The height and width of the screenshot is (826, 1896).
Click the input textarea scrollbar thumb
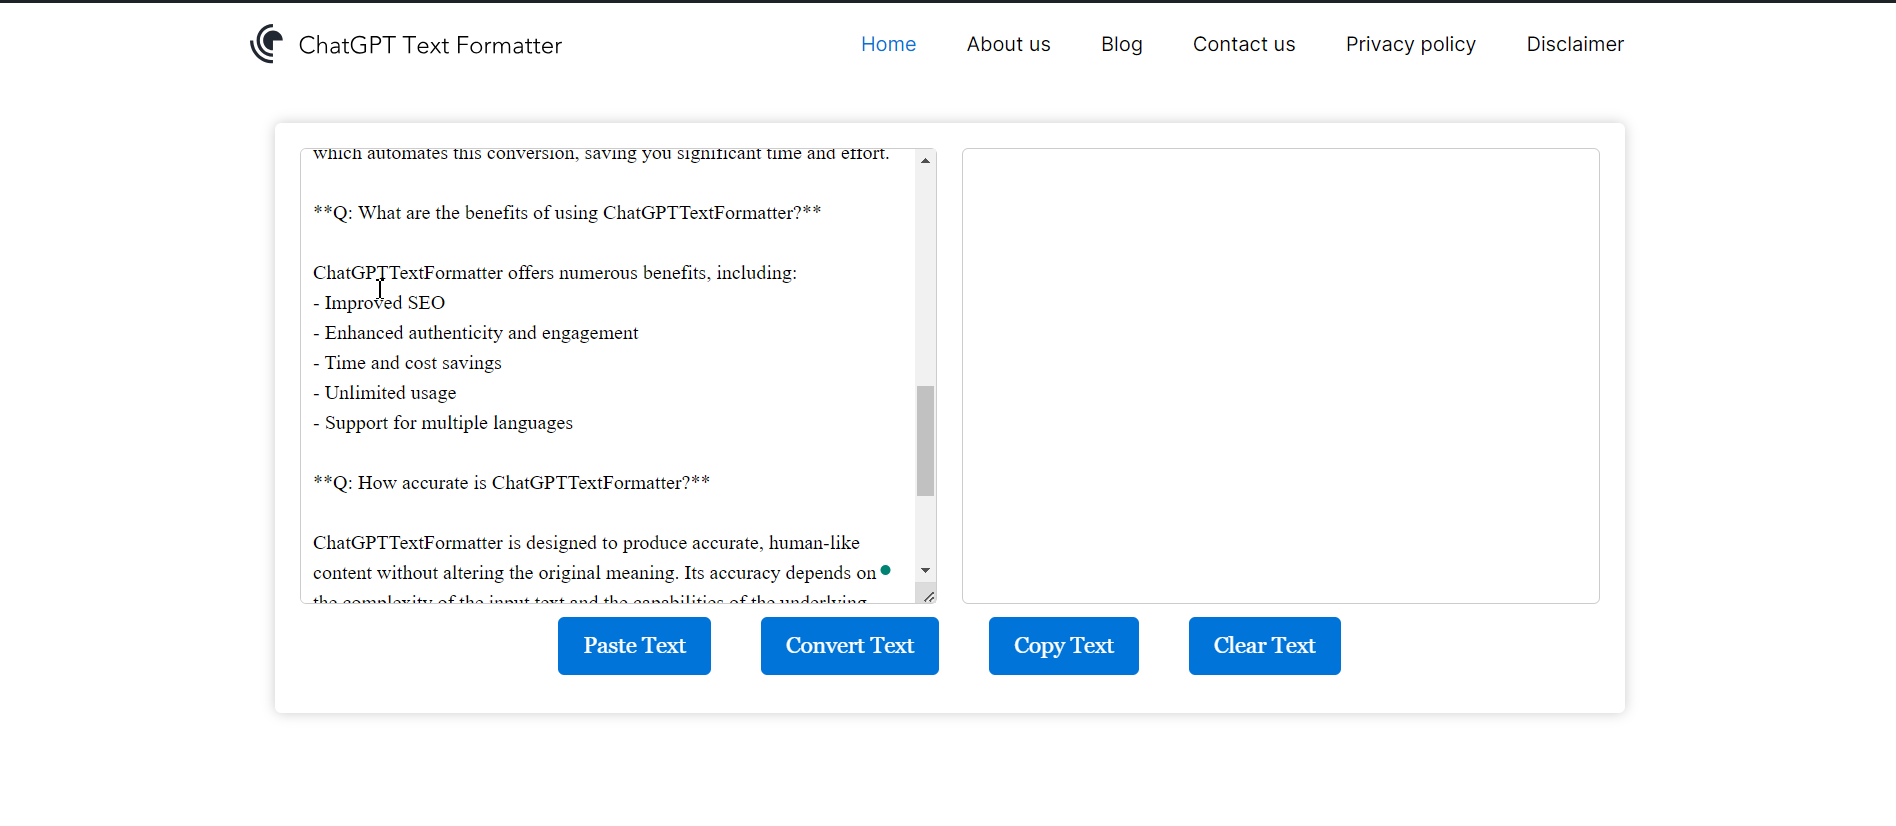click(925, 440)
